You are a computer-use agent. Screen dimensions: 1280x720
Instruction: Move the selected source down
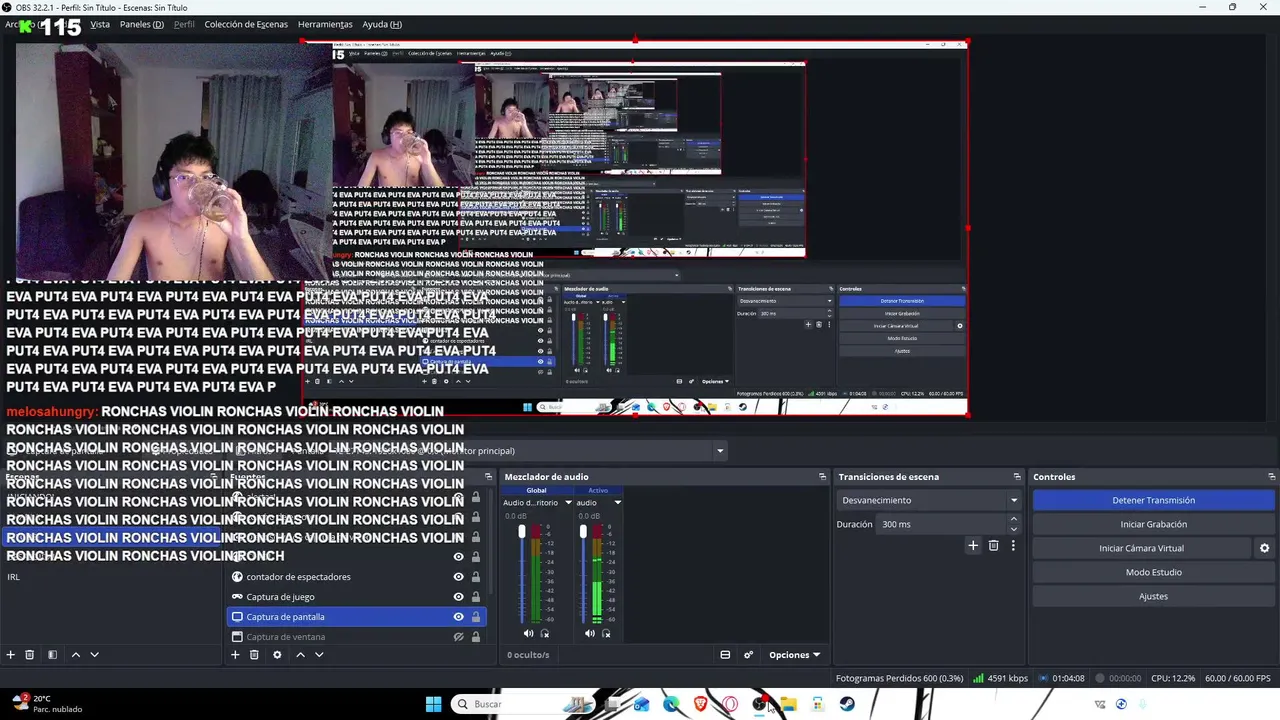coord(319,655)
